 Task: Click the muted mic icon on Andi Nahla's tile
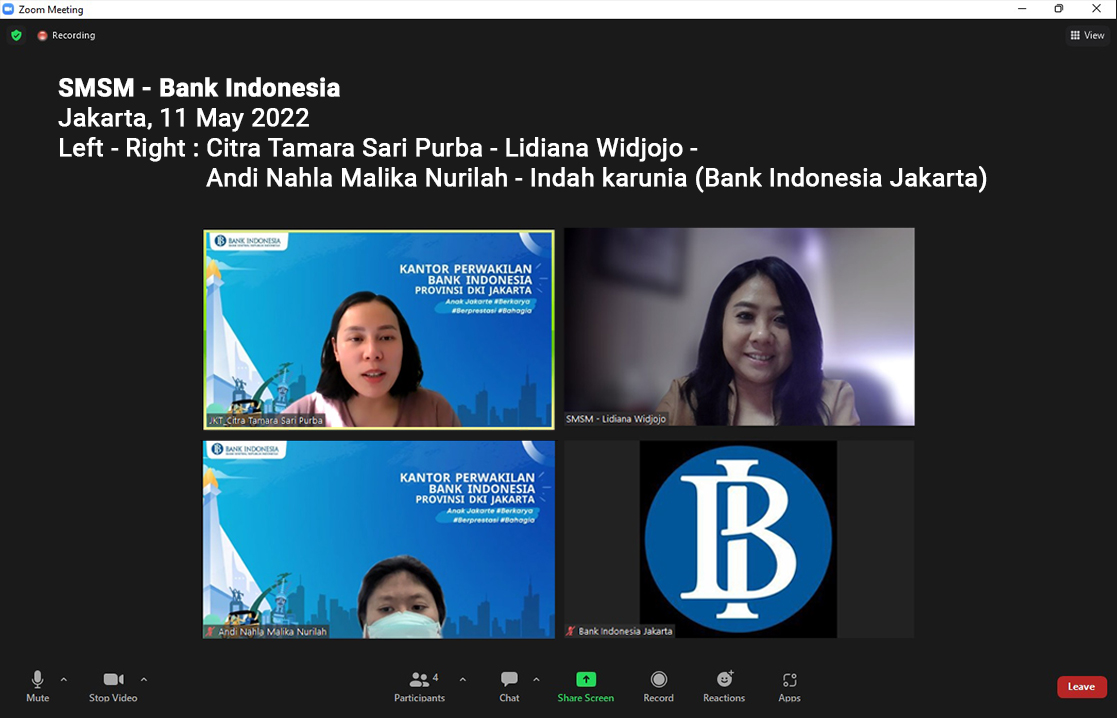tap(210, 631)
